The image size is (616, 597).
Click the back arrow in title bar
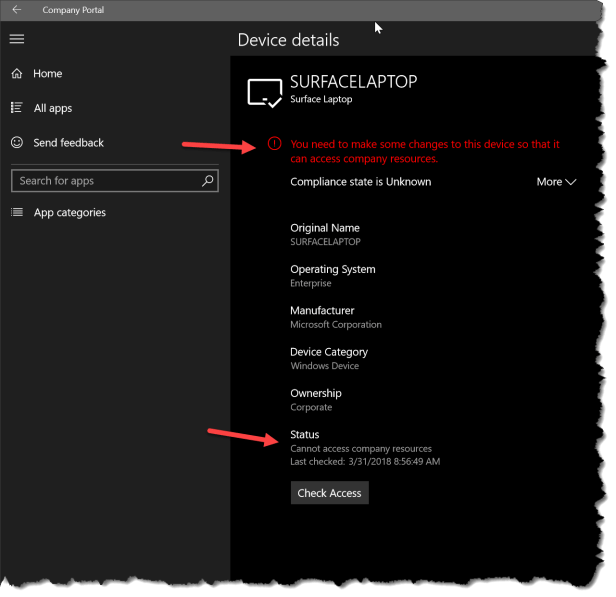[x=16, y=9]
